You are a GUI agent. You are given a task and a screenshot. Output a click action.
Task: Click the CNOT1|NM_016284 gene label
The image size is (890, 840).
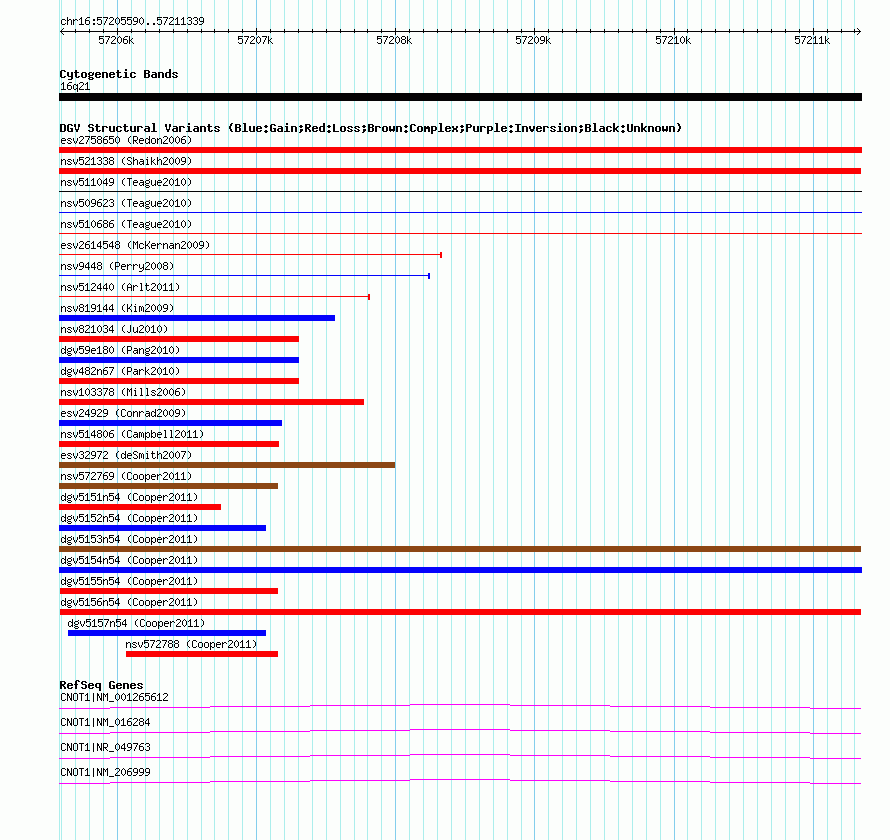(x=105, y=723)
